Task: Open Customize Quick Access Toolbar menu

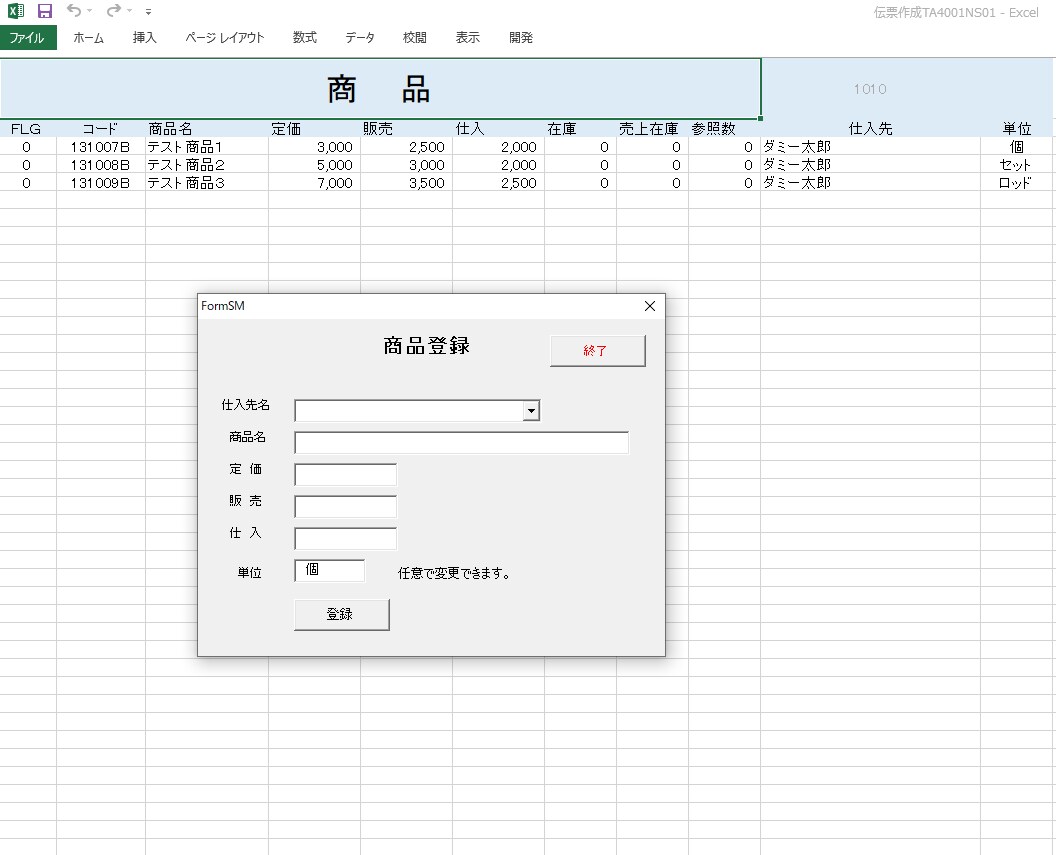Action: click(x=148, y=11)
